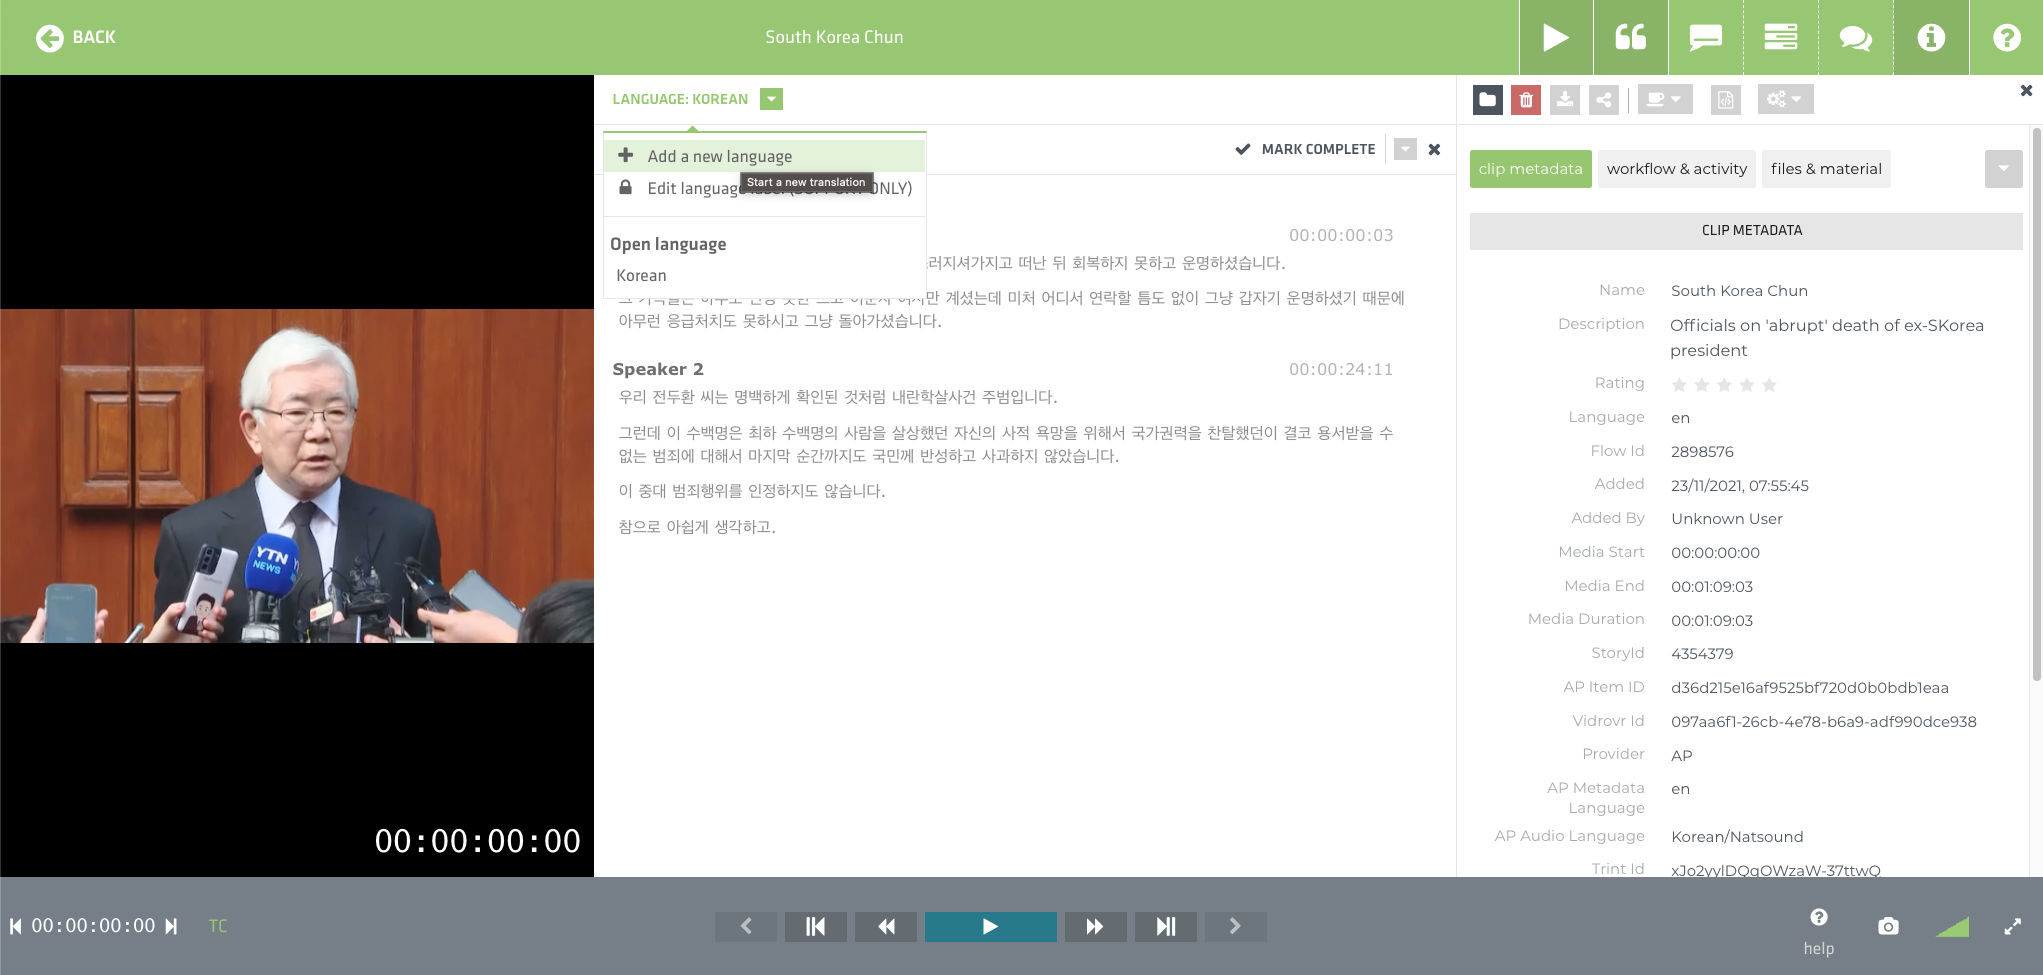Switch to workflow & activity tab
Screen dimensions: 2043x975
click(1676, 169)
